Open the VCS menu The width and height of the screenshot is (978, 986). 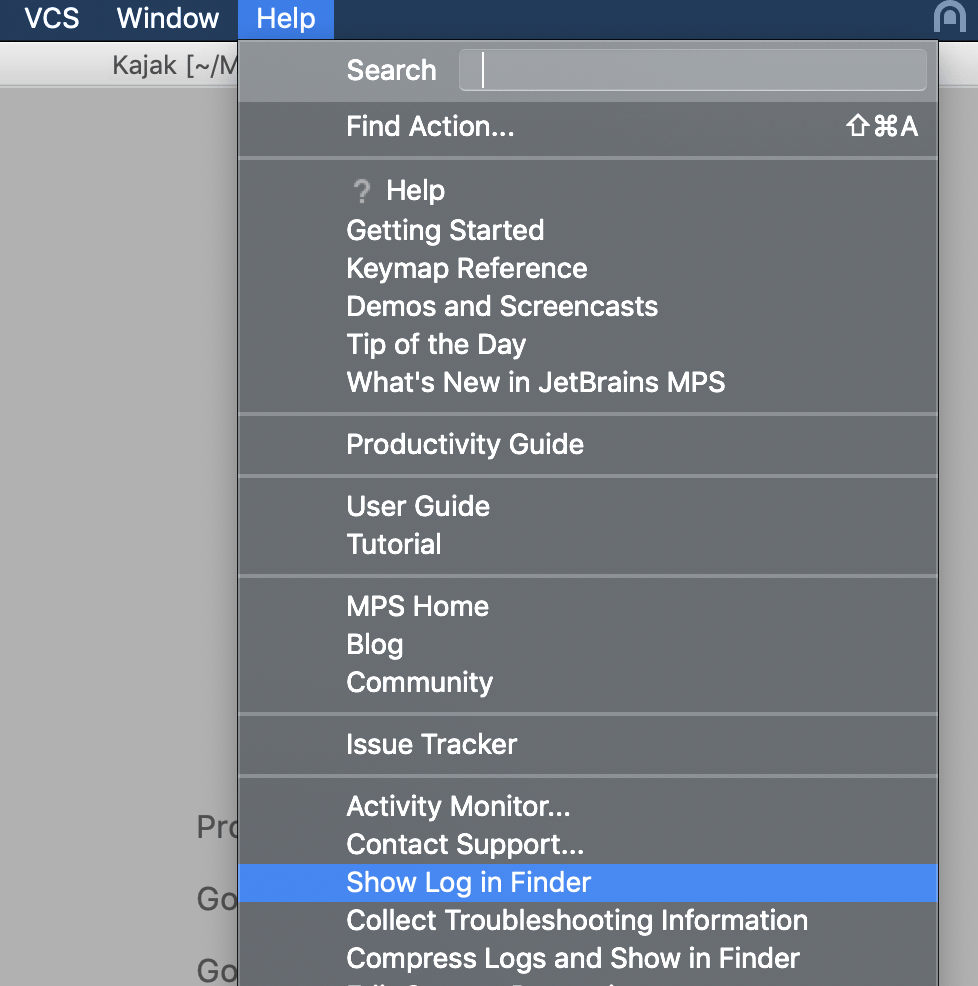click(48, 19)
